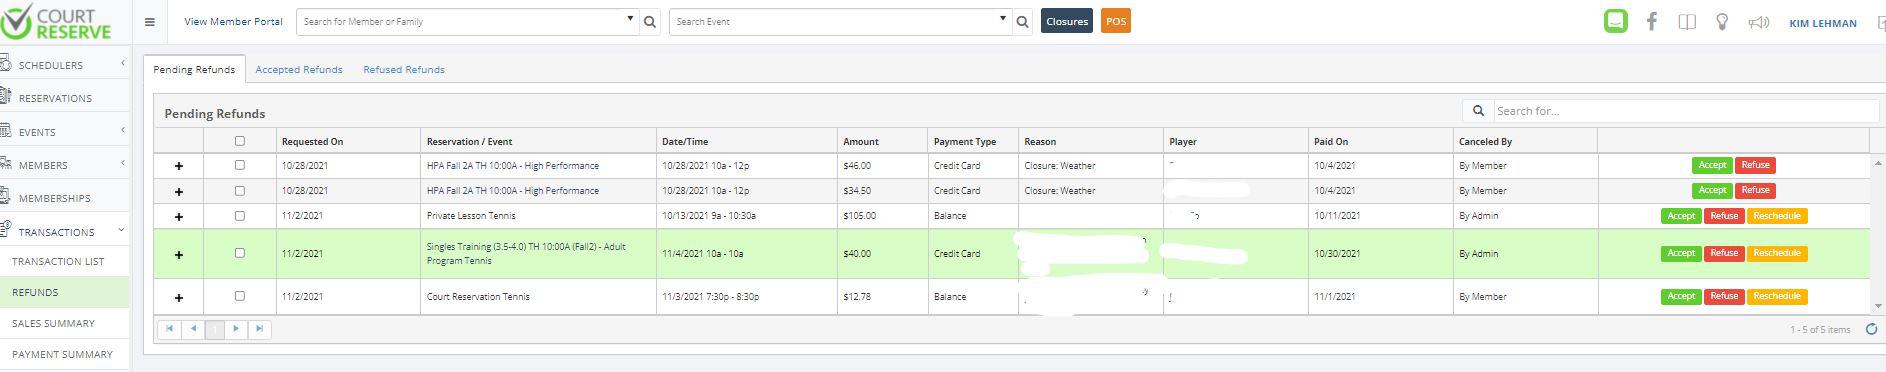Click the Court Reserve logo
This screenshot has width=1886, height=372.
56,21
